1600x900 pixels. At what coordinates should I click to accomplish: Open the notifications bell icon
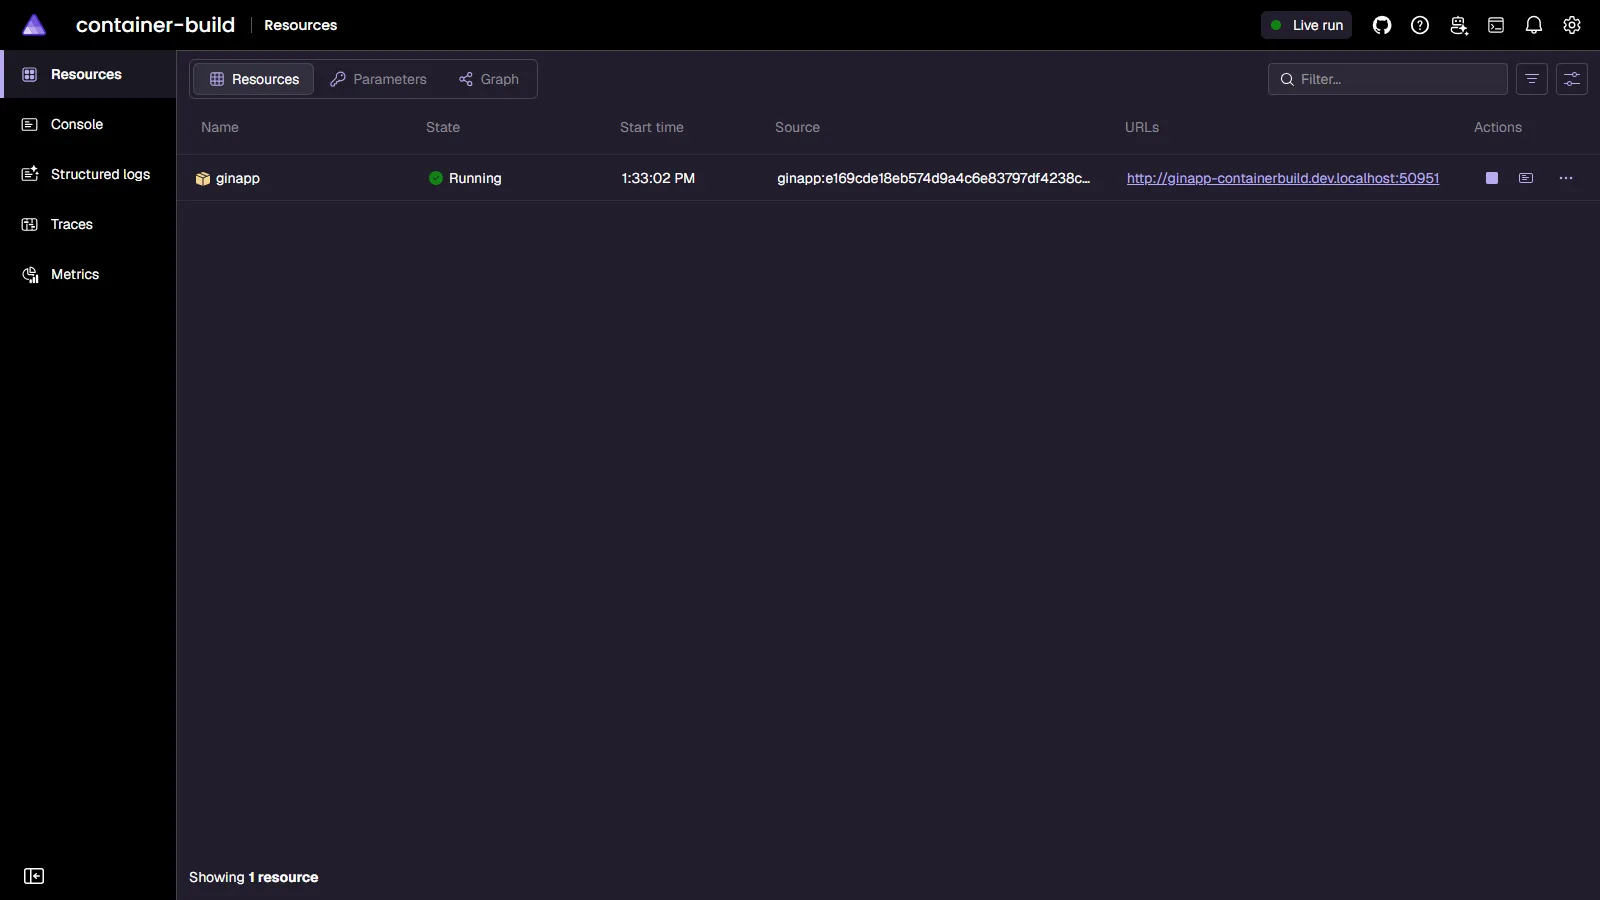[x=1534, y=25]
